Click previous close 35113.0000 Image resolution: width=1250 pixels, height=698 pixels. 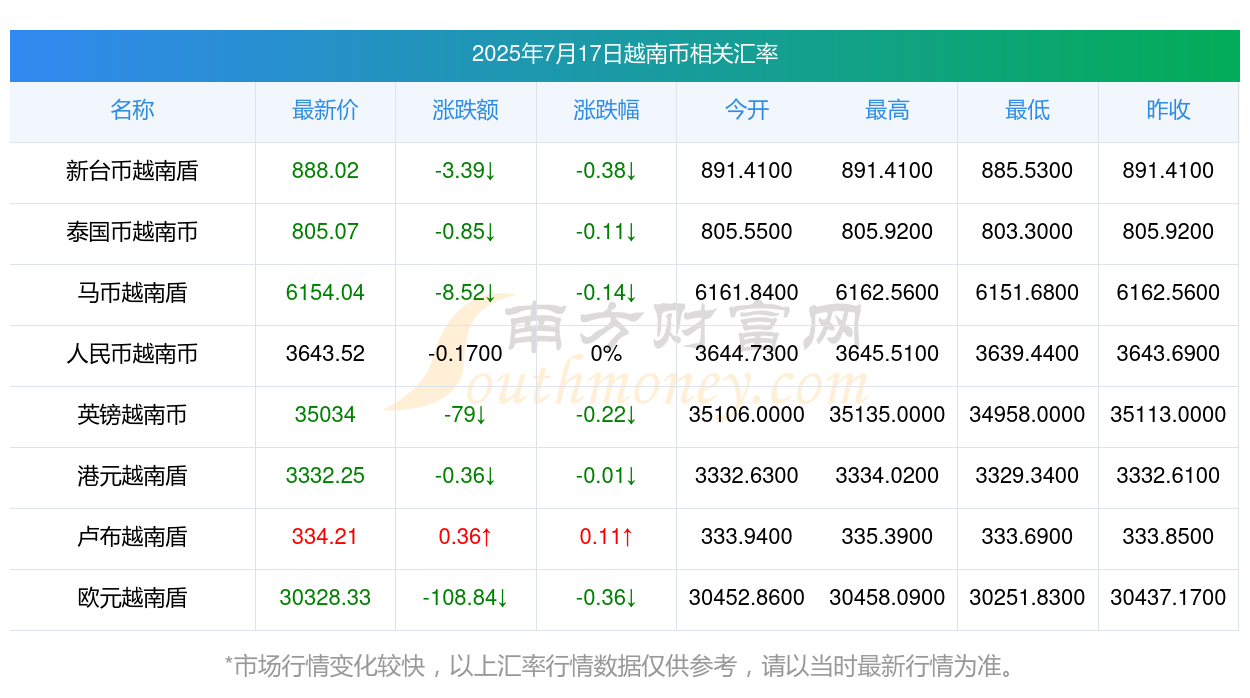pyautogui.click(x=1168, y=415)
